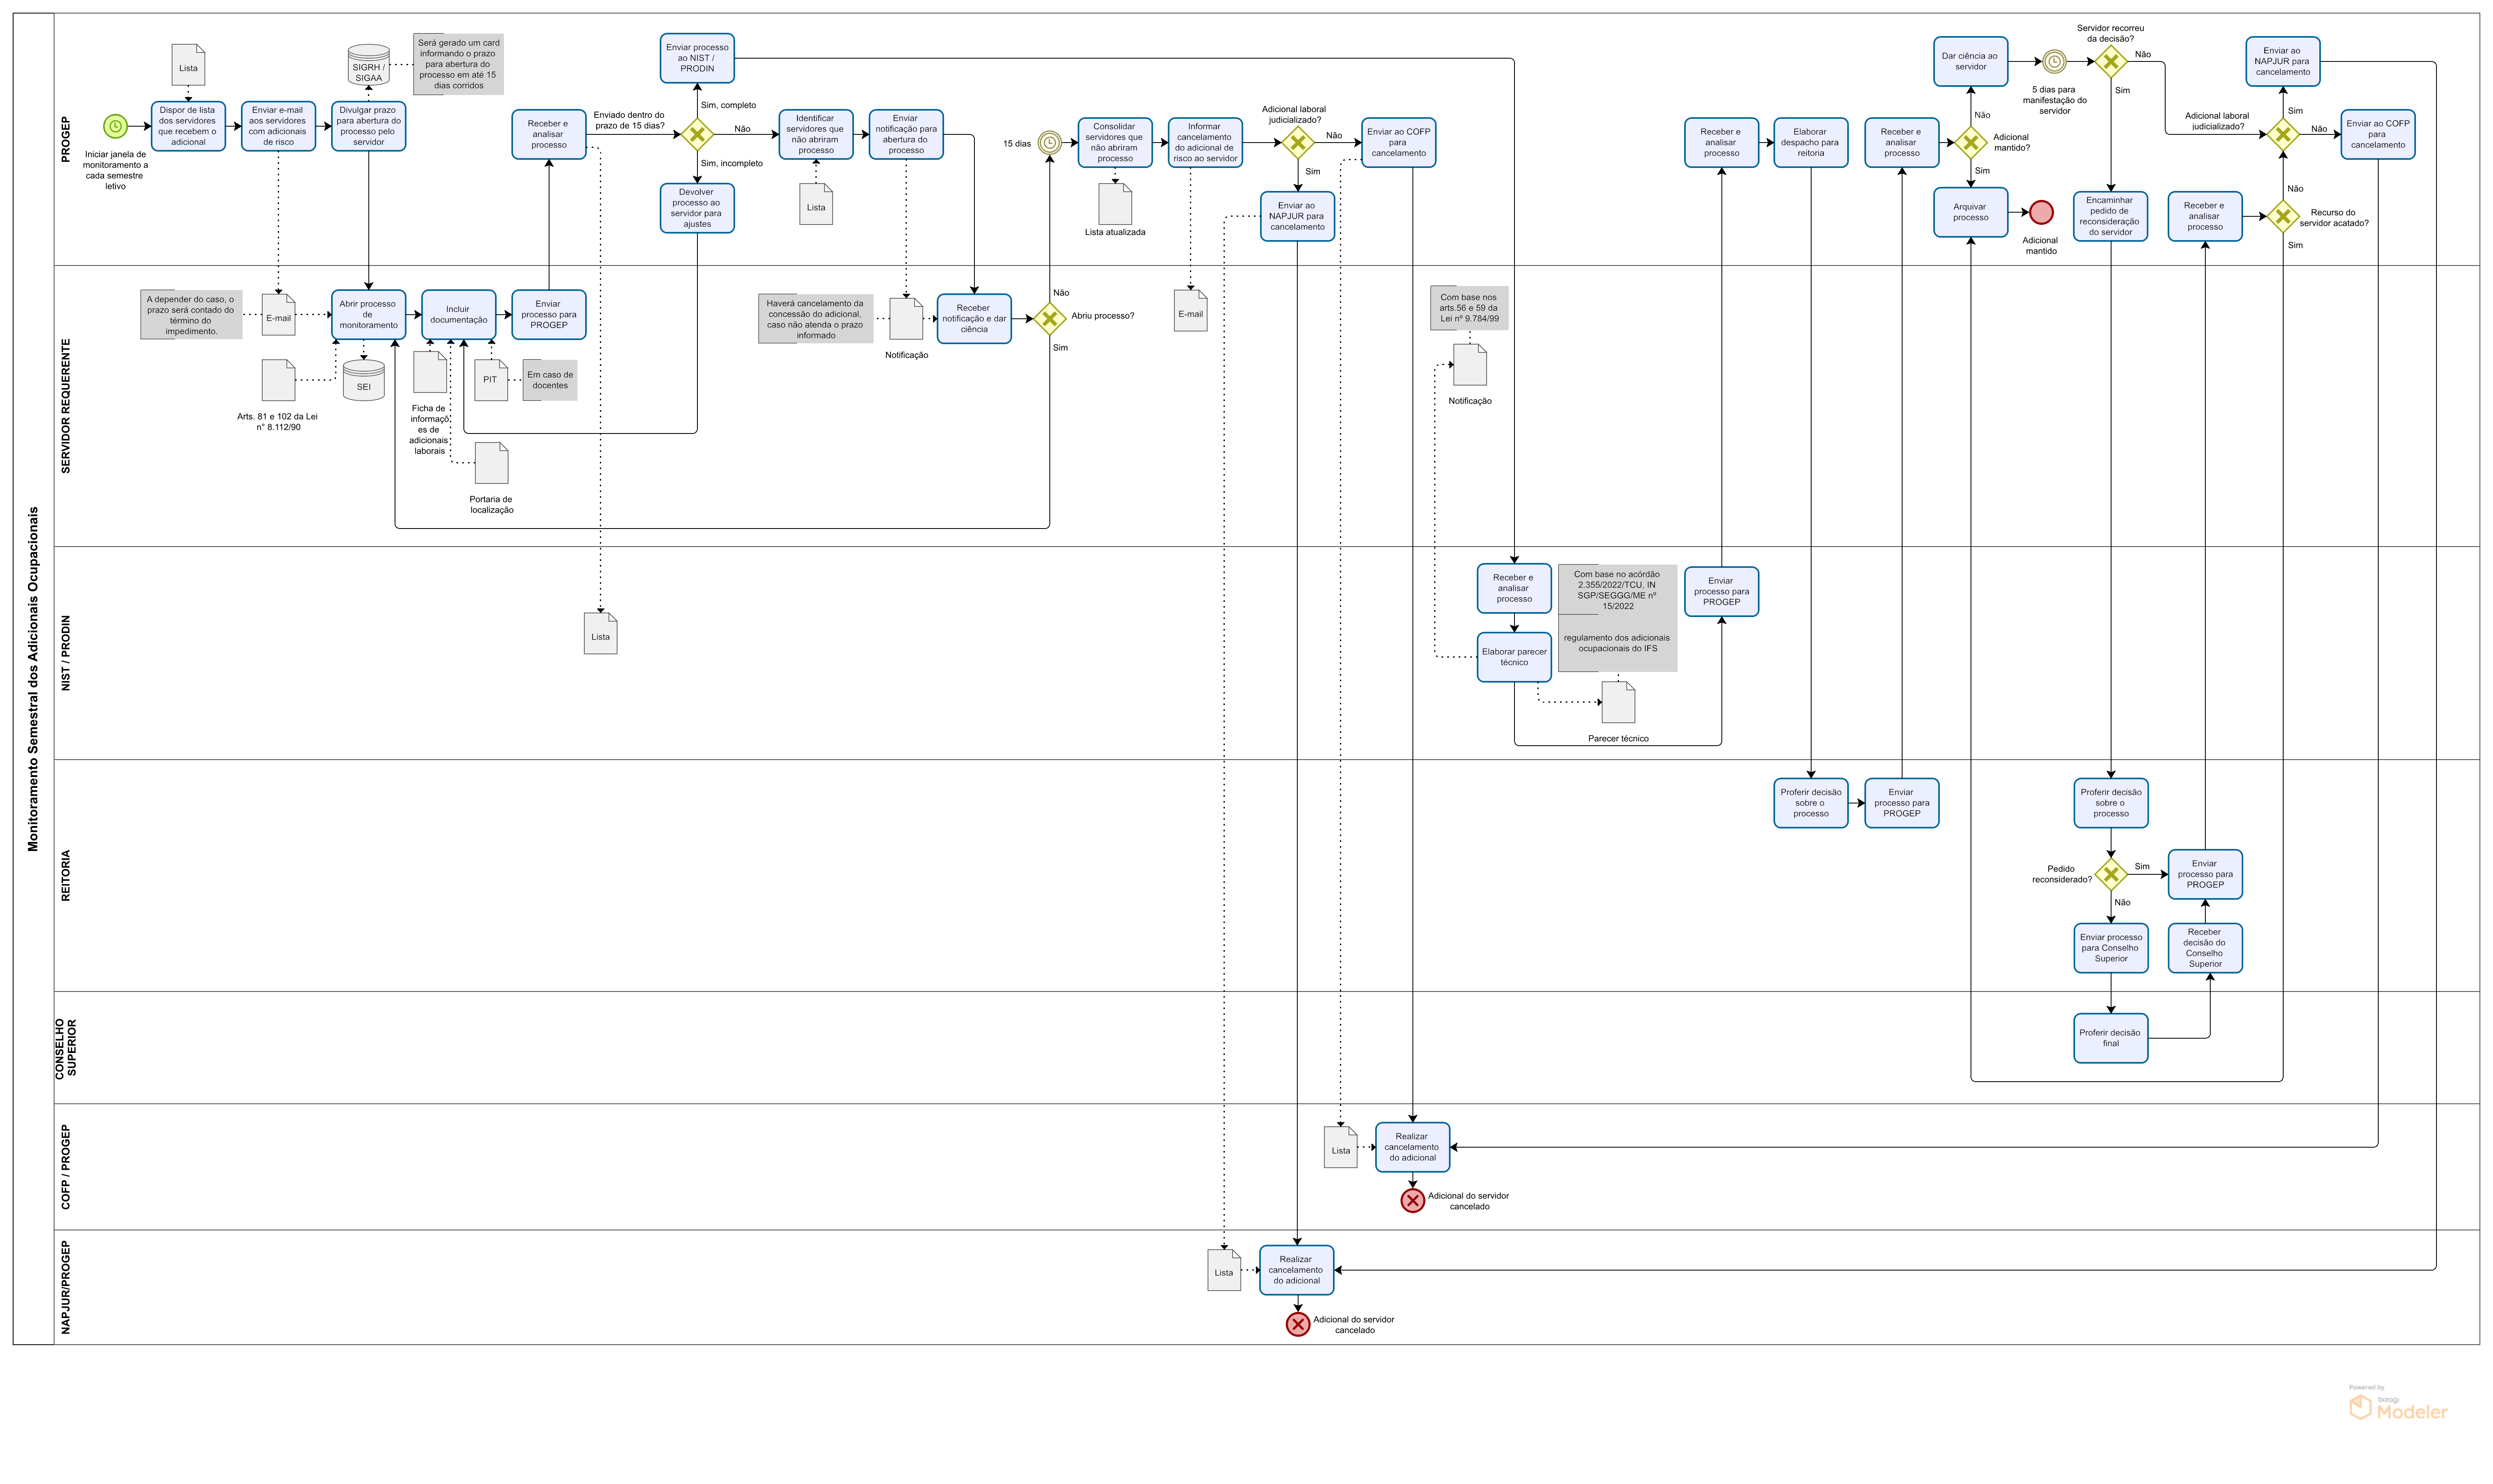Click the green timer start event
The height and width of the screenshot is (1484, 2493).
click(x=115, y=126)
